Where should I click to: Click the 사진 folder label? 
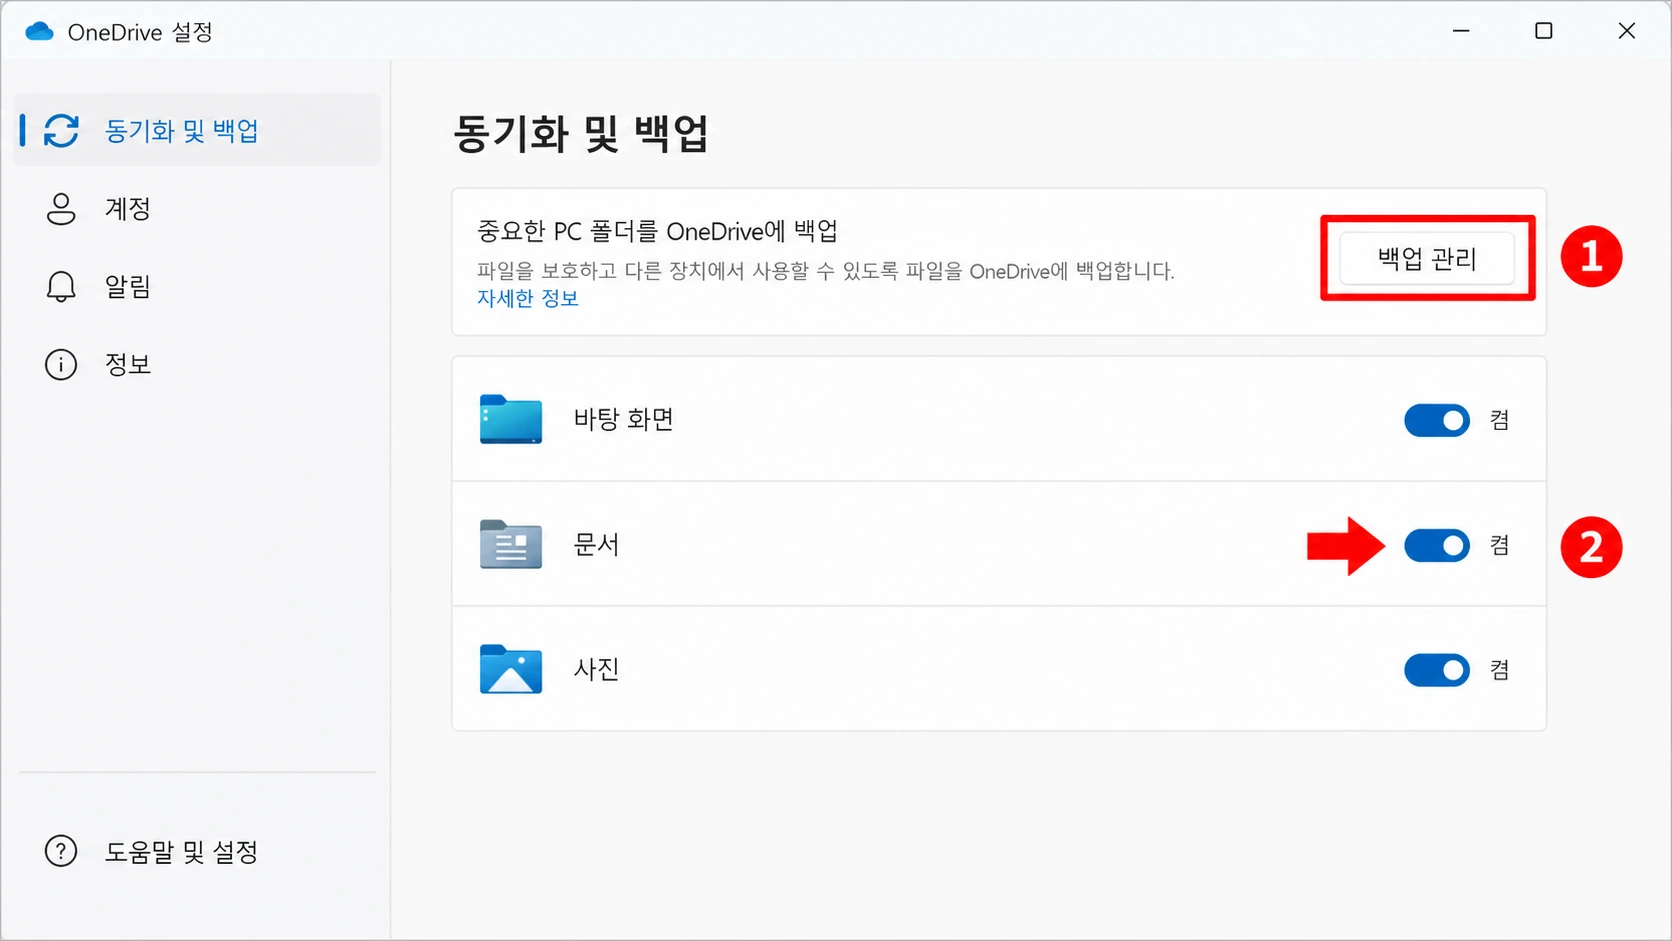pos(597,669)
